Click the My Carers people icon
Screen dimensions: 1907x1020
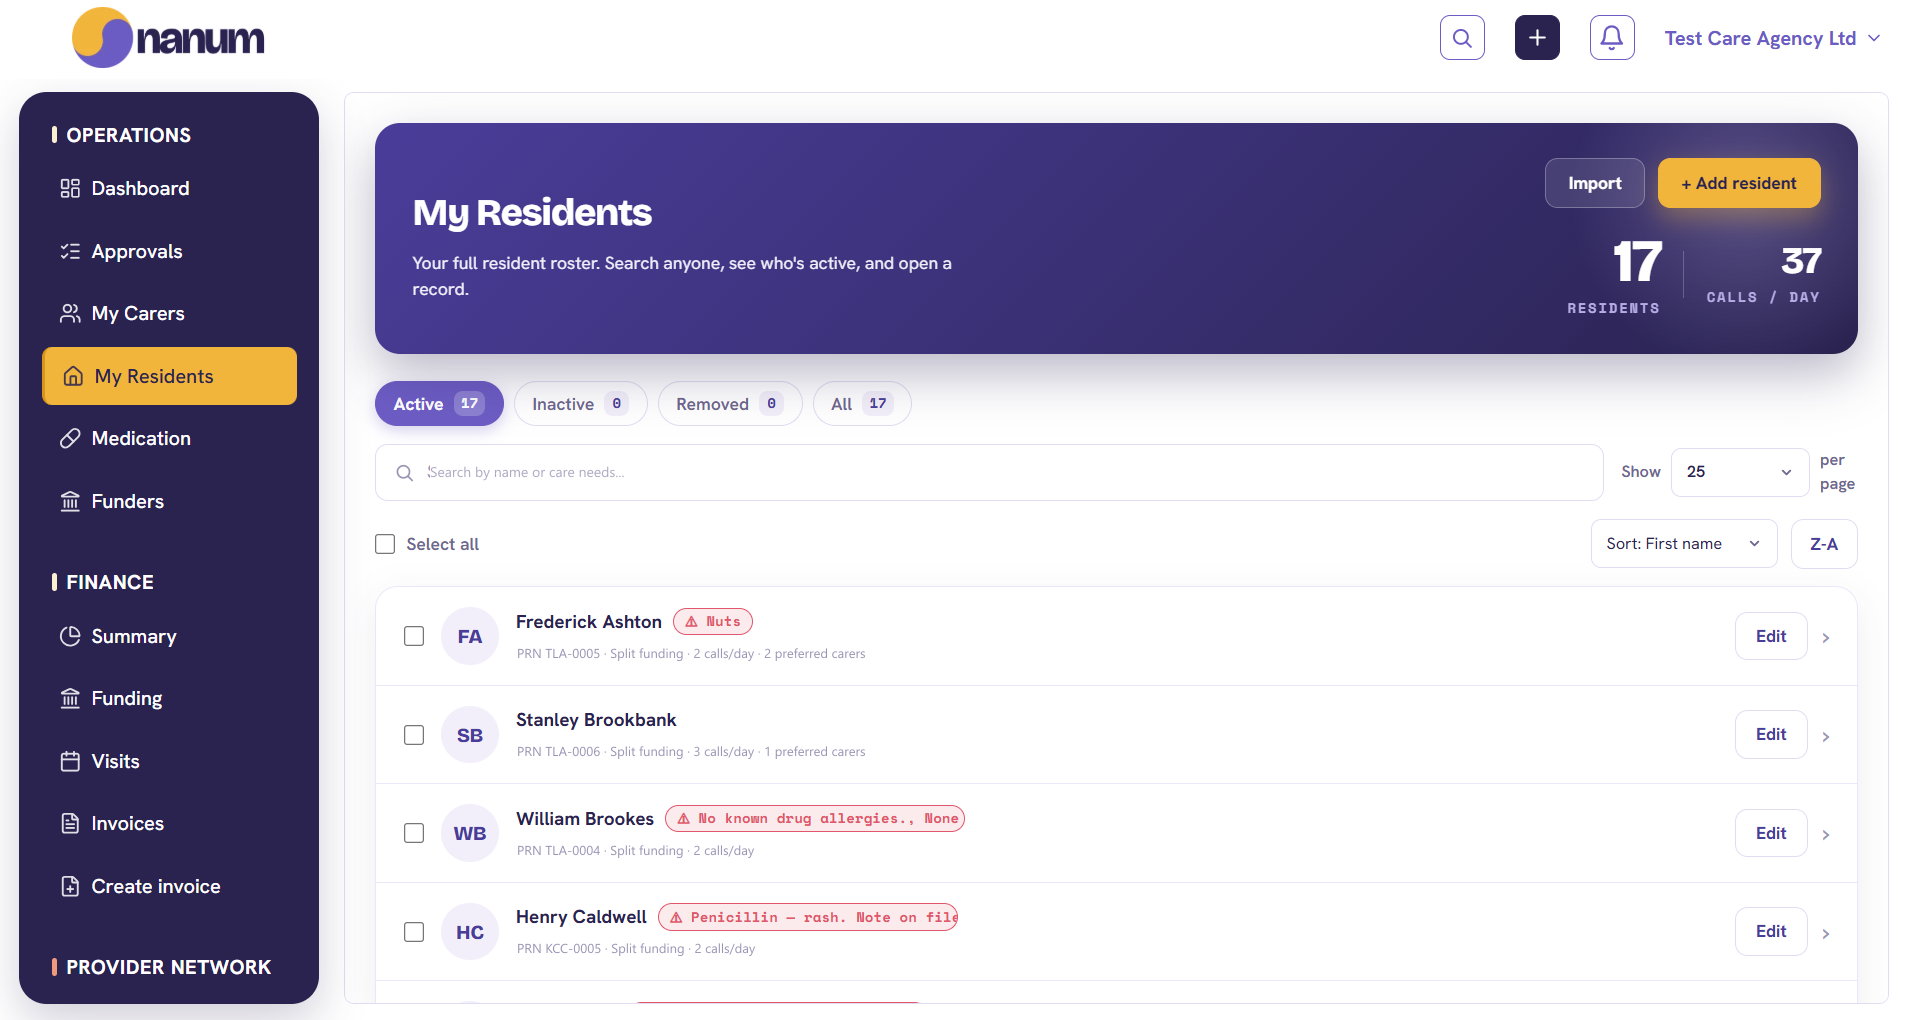[70, 313]
